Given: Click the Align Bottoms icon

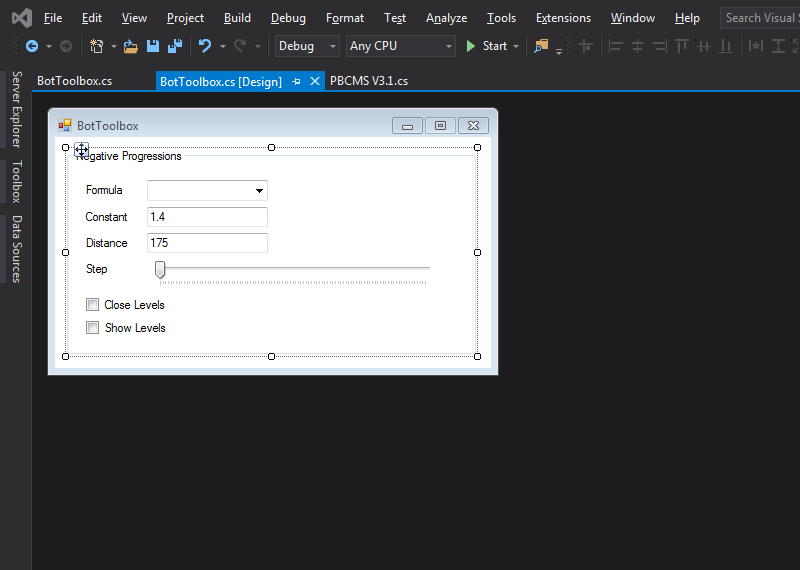Looking at the screenshot, I should tap(726, 46).
